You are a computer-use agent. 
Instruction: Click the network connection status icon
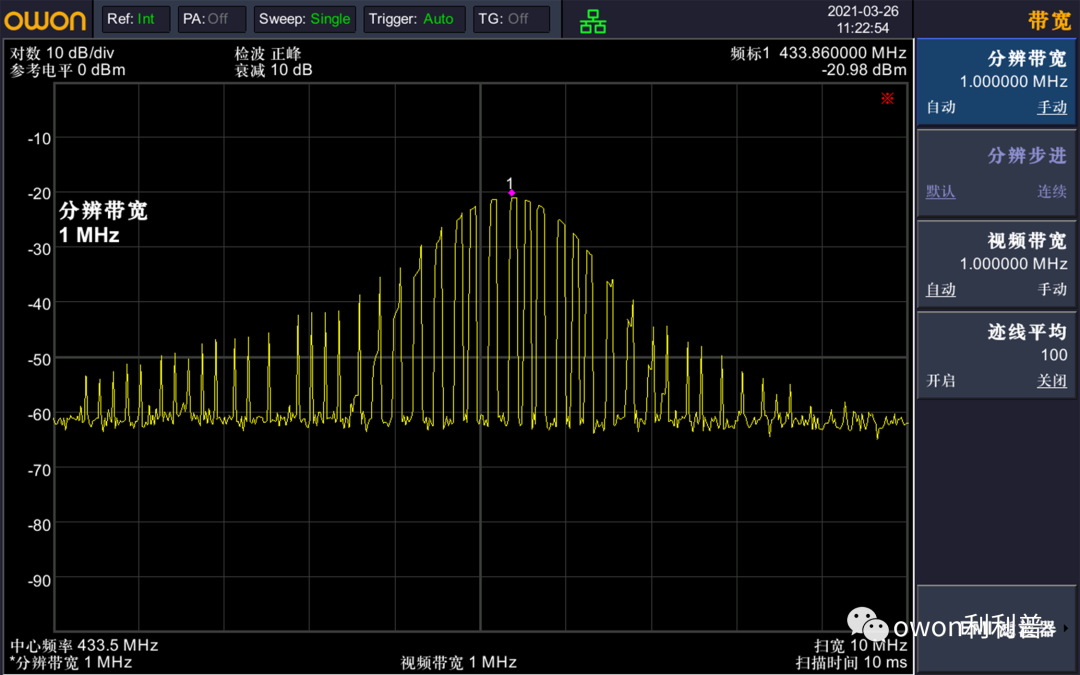(593, 21)
